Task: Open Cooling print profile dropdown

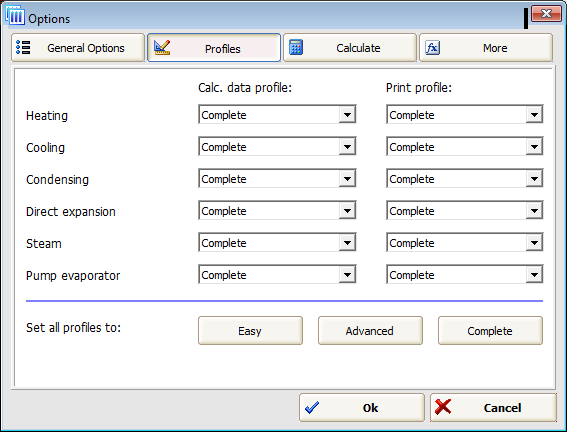Action: 464,146
